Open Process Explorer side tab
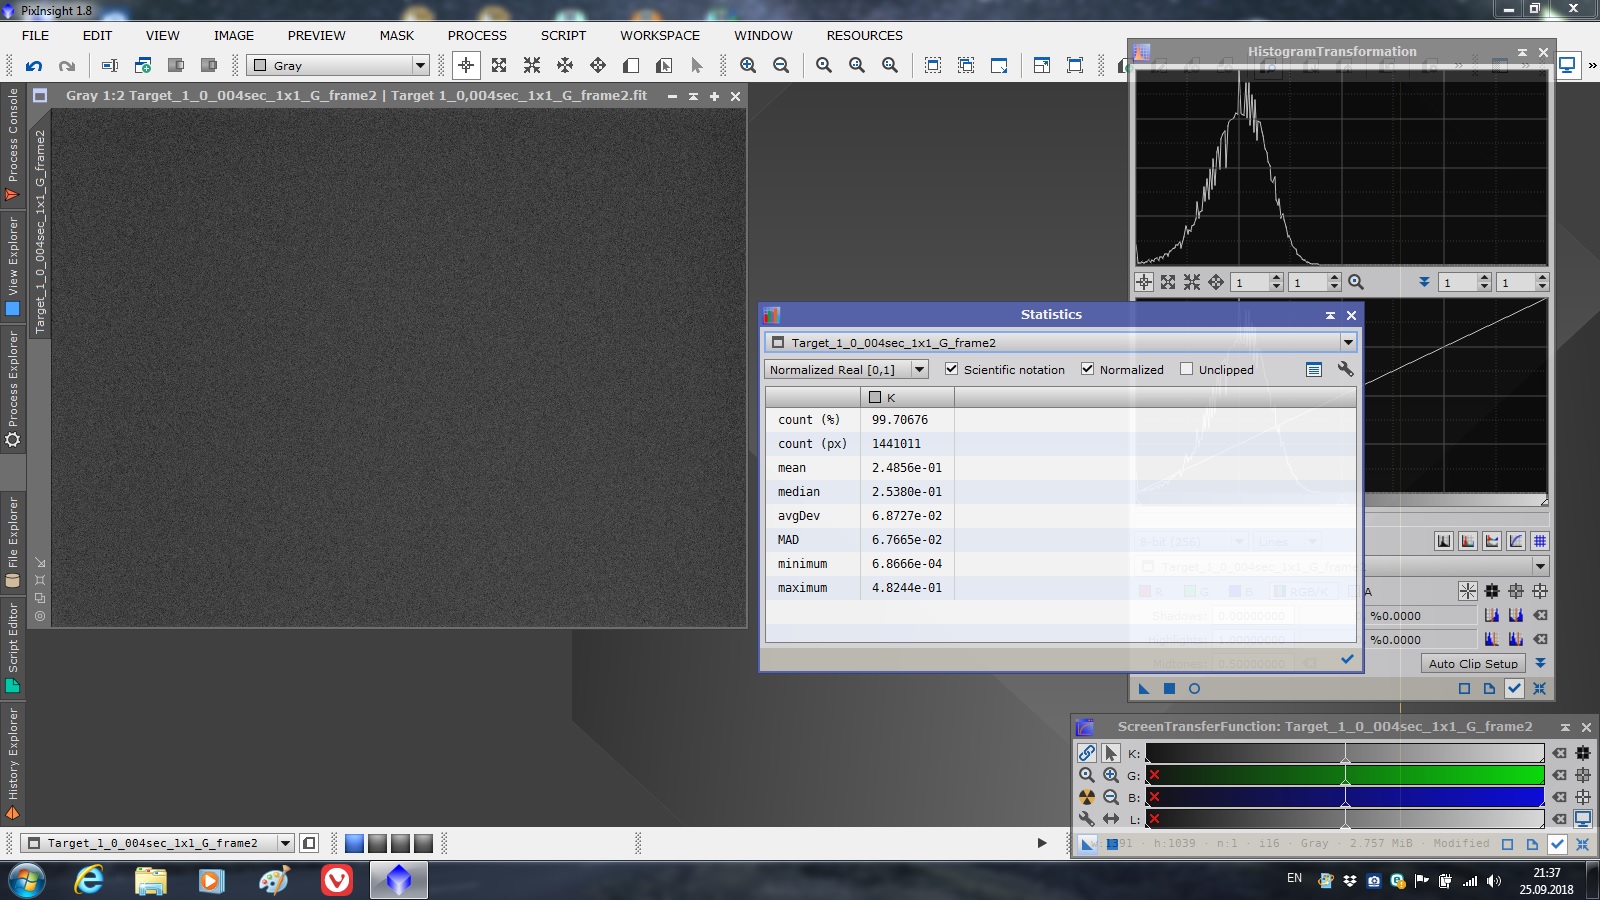Screen dimensions: 1600x900 (13, 390)
